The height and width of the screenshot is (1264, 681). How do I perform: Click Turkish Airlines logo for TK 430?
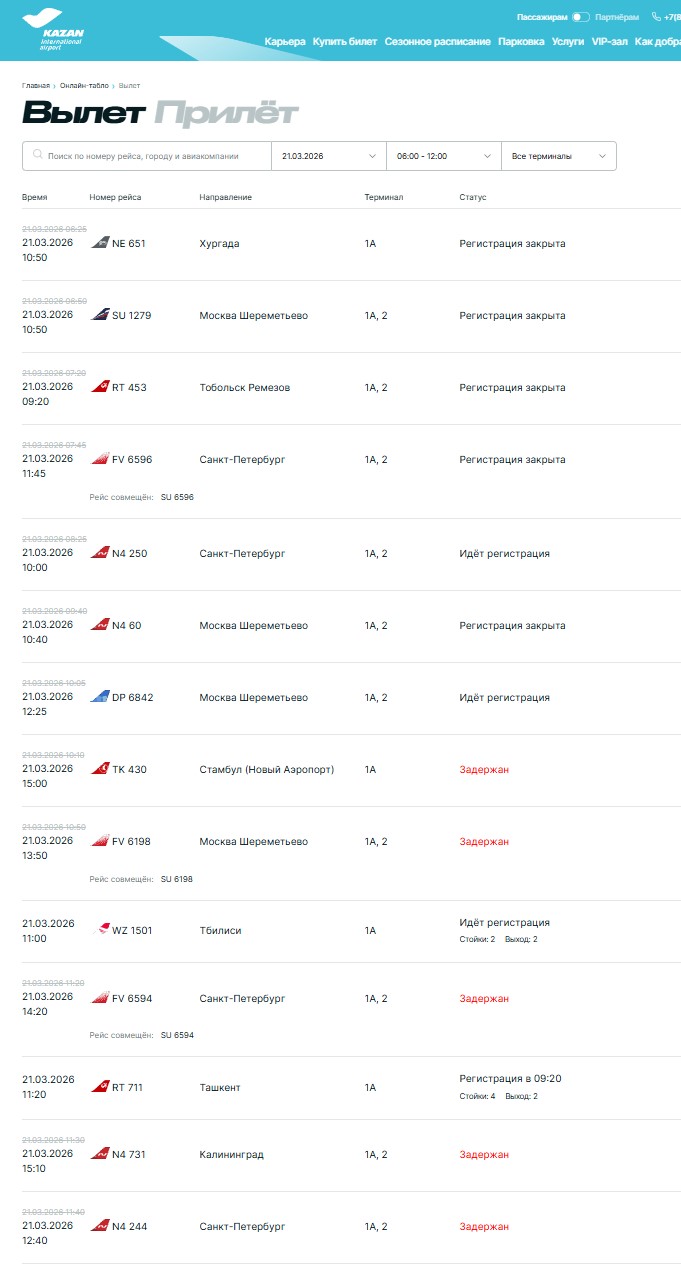click(x=99, y=769)
